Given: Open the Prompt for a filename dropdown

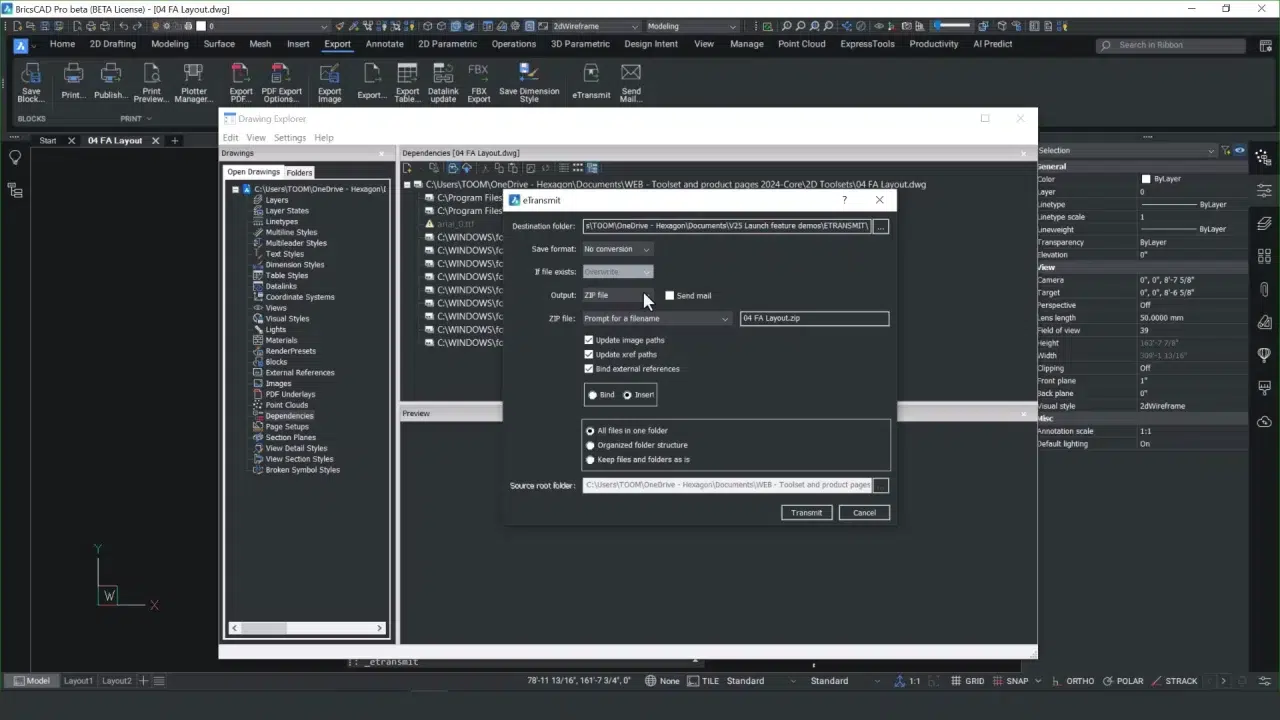Looking at the screenshot, I should click(x=656, y=319).
